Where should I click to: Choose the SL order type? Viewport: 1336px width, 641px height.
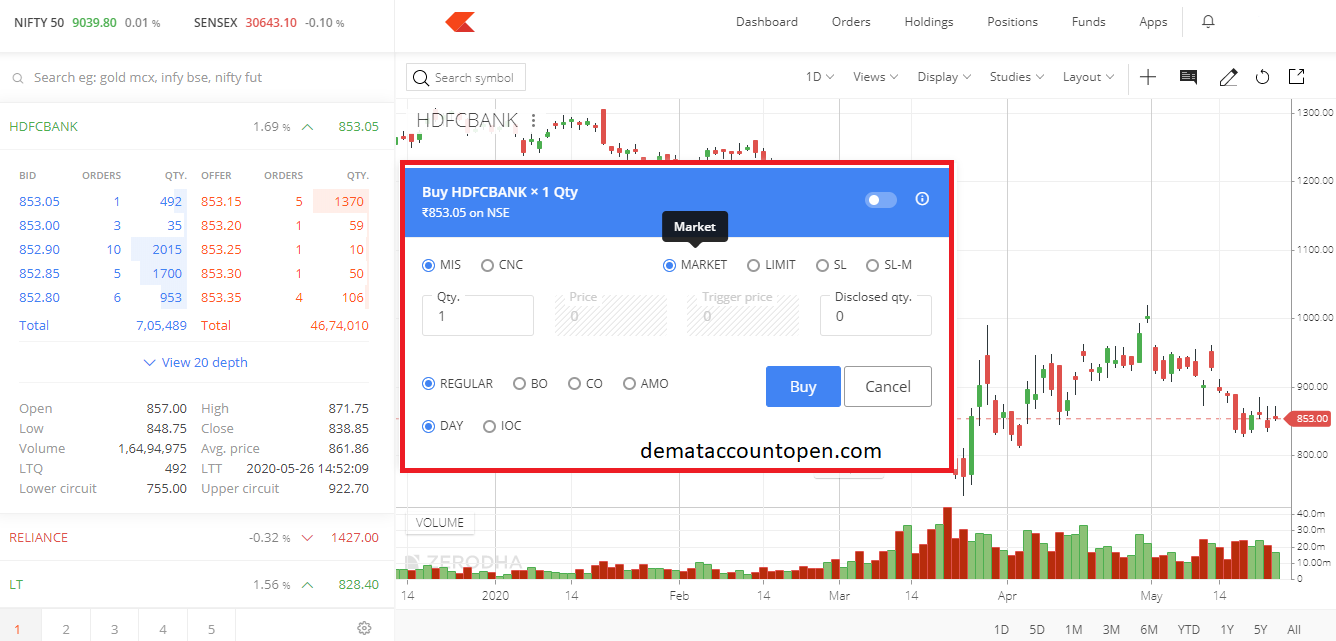coord(823,265)
